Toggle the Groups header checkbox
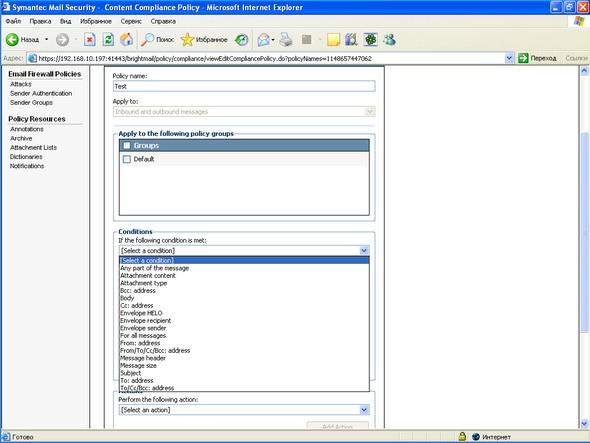Screen dimensions: 590x443 coord(127,145)
